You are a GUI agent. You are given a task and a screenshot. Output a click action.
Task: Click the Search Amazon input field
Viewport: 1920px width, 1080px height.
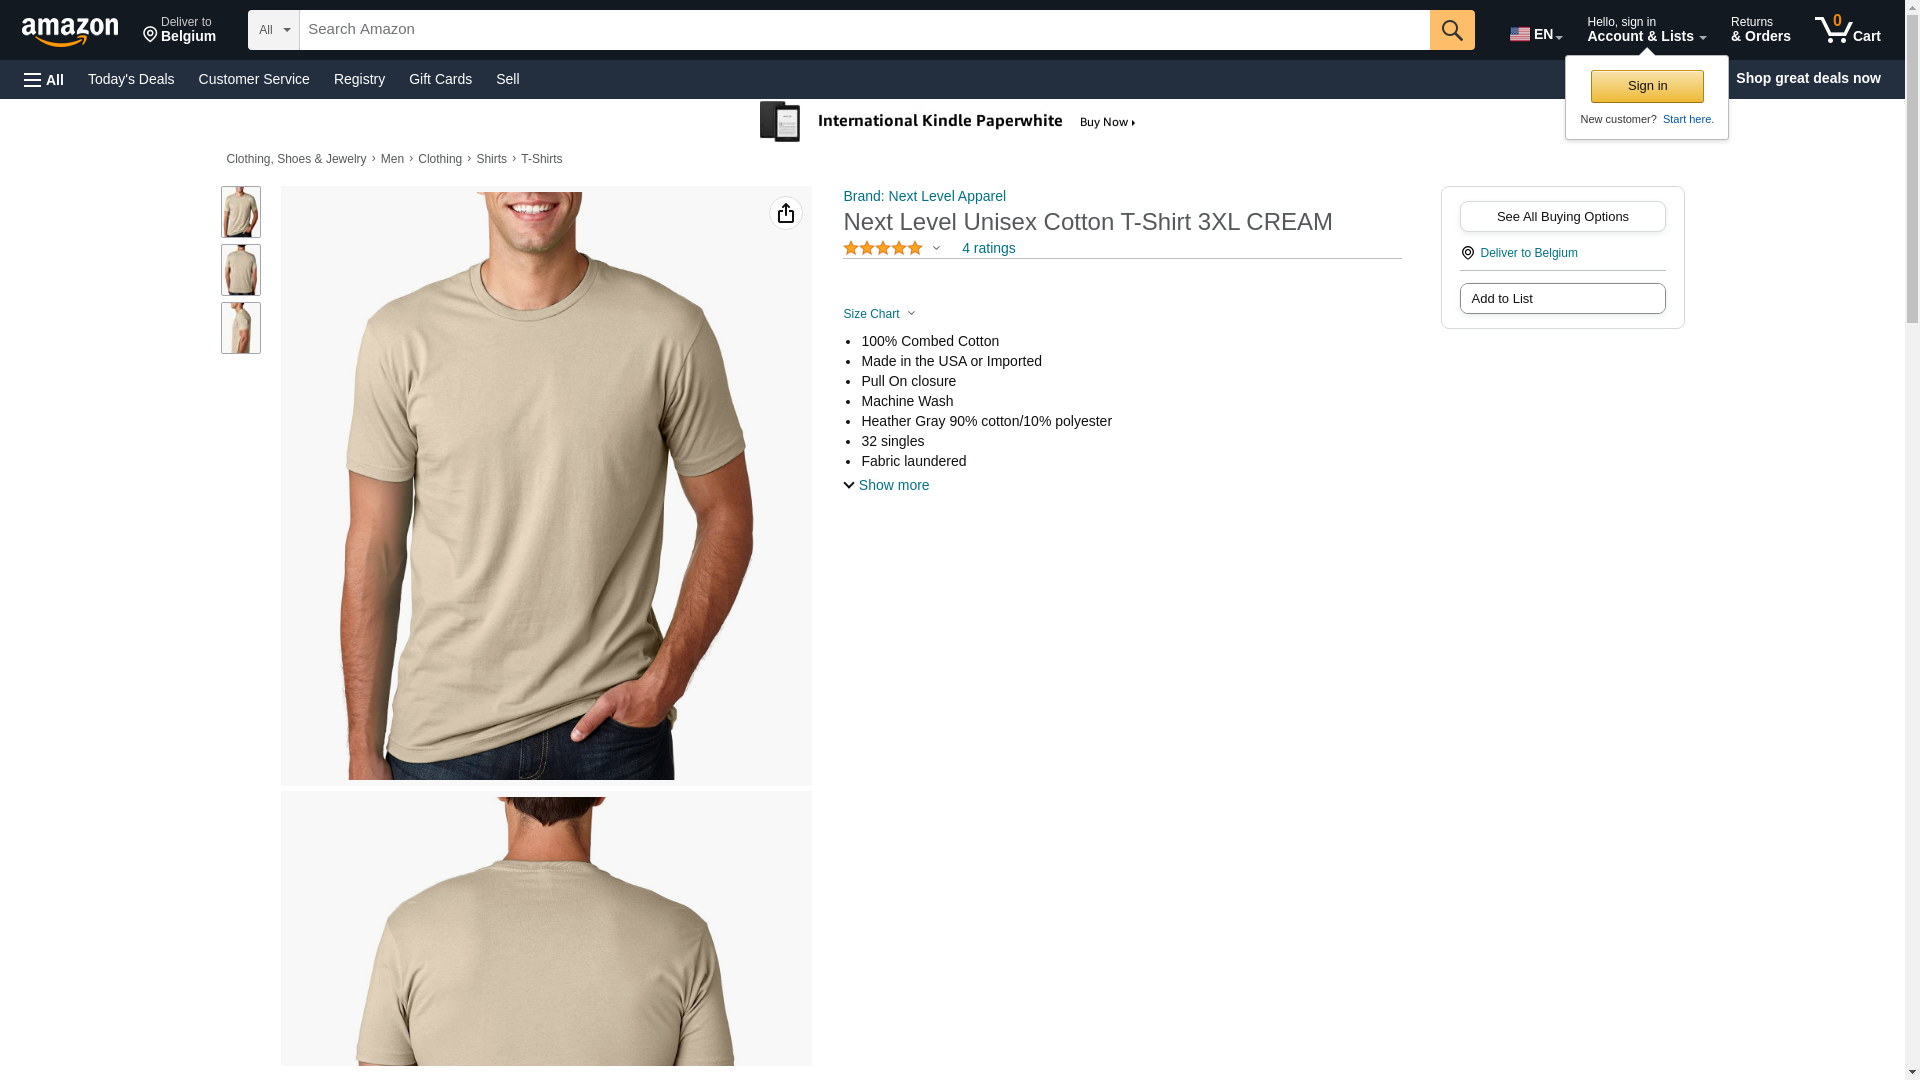click(864, 30)
